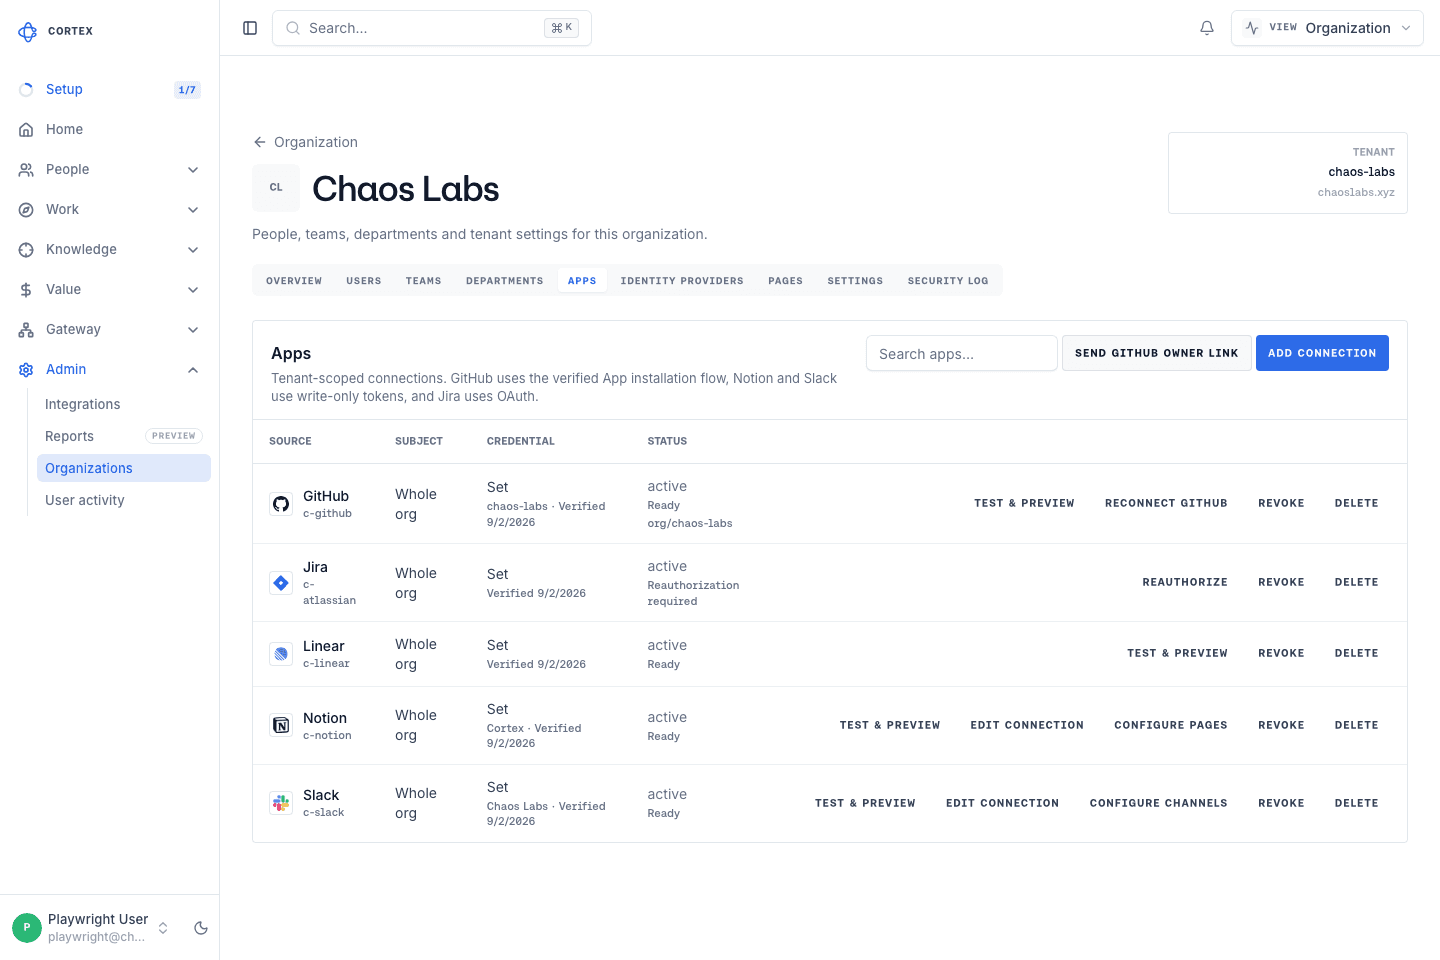Switch to the Users tab
Screen dimensions: 1440x960
tap(364, 281)
